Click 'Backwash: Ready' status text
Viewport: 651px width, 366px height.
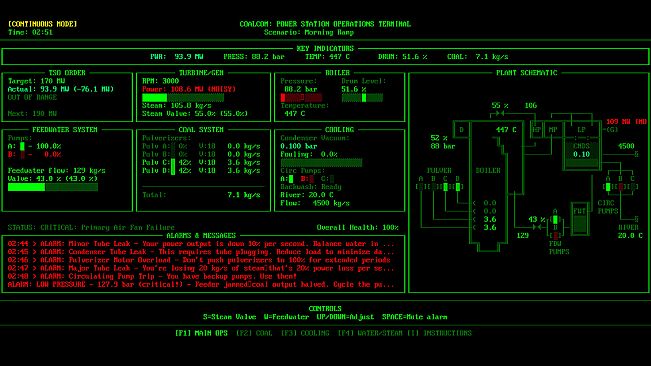click(311, 187)
